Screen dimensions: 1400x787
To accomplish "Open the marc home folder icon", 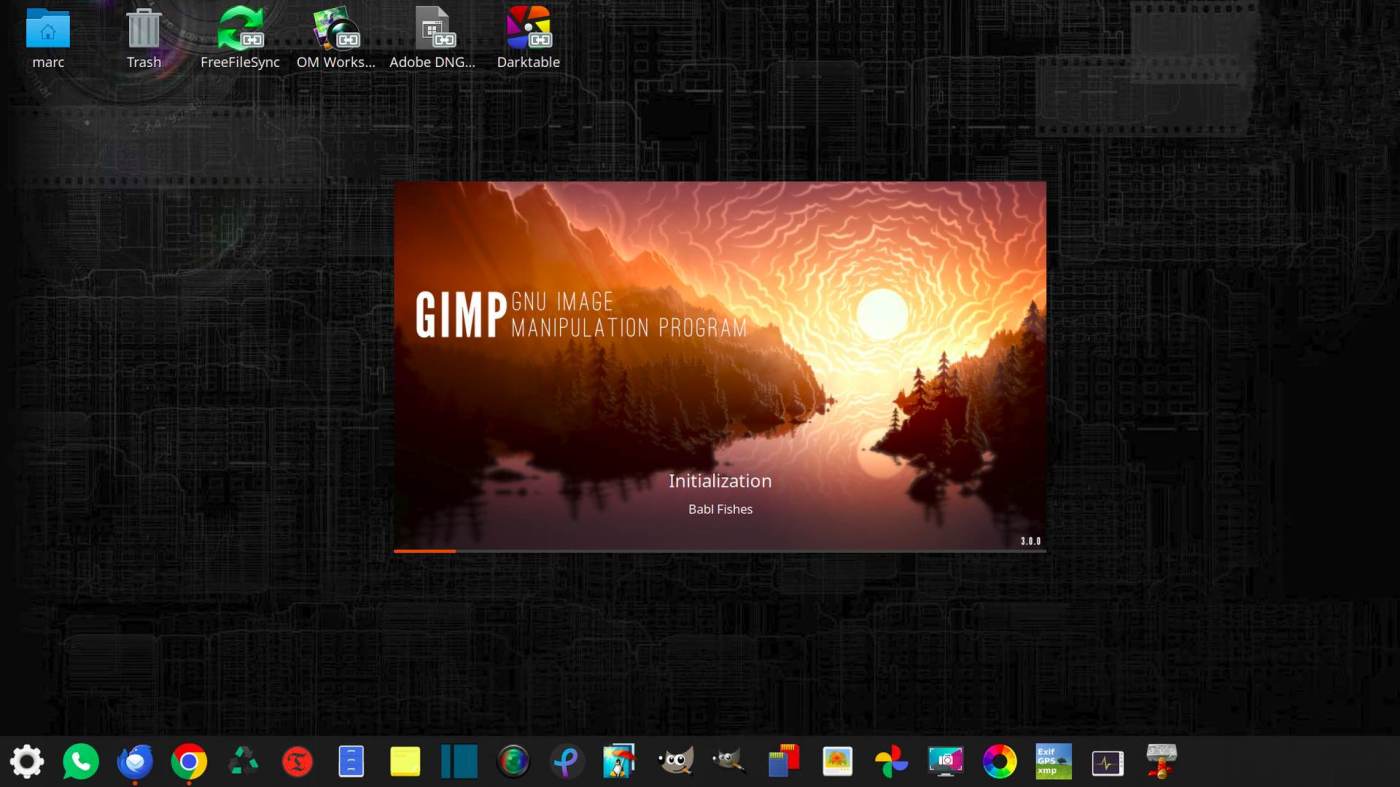I will coord(48,37).
